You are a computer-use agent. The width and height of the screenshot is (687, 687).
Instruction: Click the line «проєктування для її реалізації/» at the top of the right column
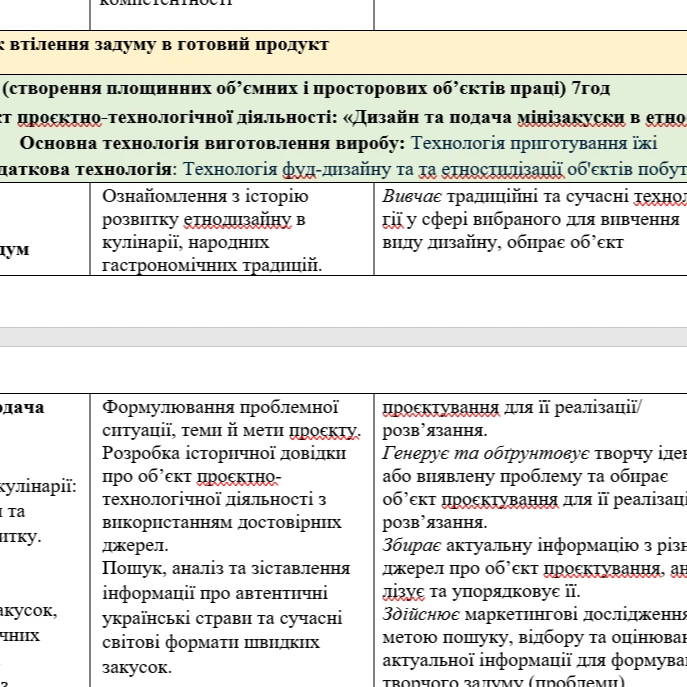(x=512, y=407)
